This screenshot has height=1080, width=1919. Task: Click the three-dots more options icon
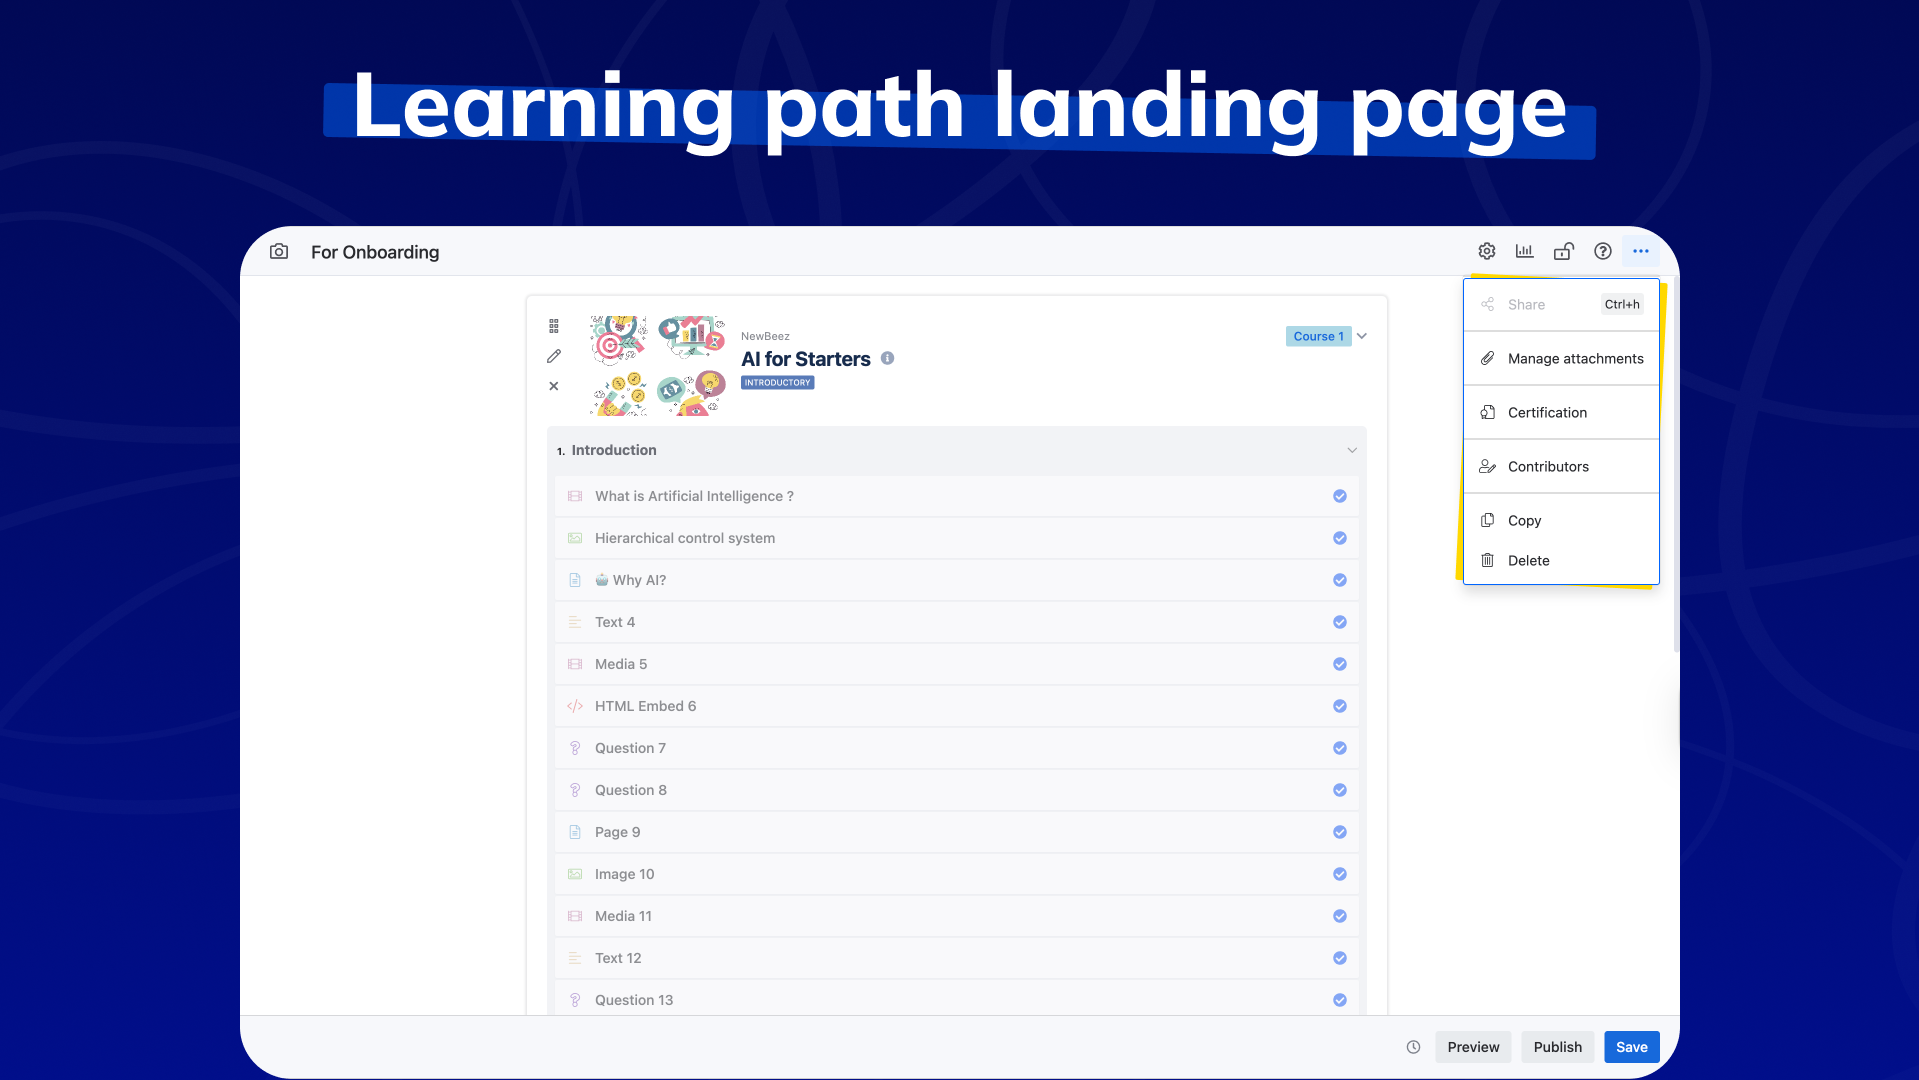pyautogui.click(x=1641, y=251)
